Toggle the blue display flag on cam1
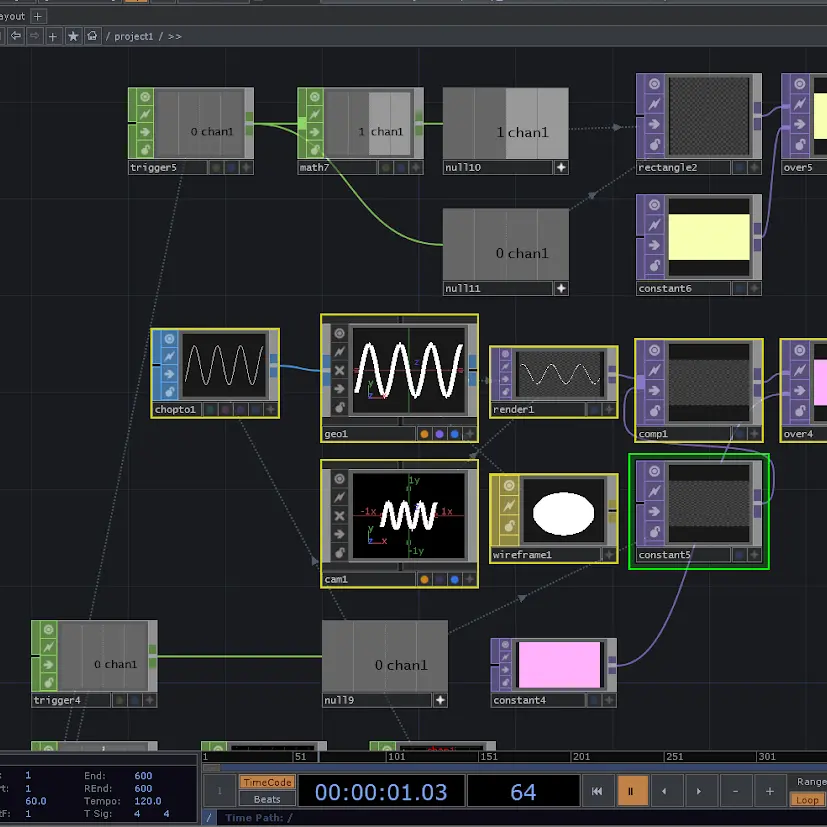The height and width of the screenshot is (827, 827). pyautogui.click(x=454, y=579)
